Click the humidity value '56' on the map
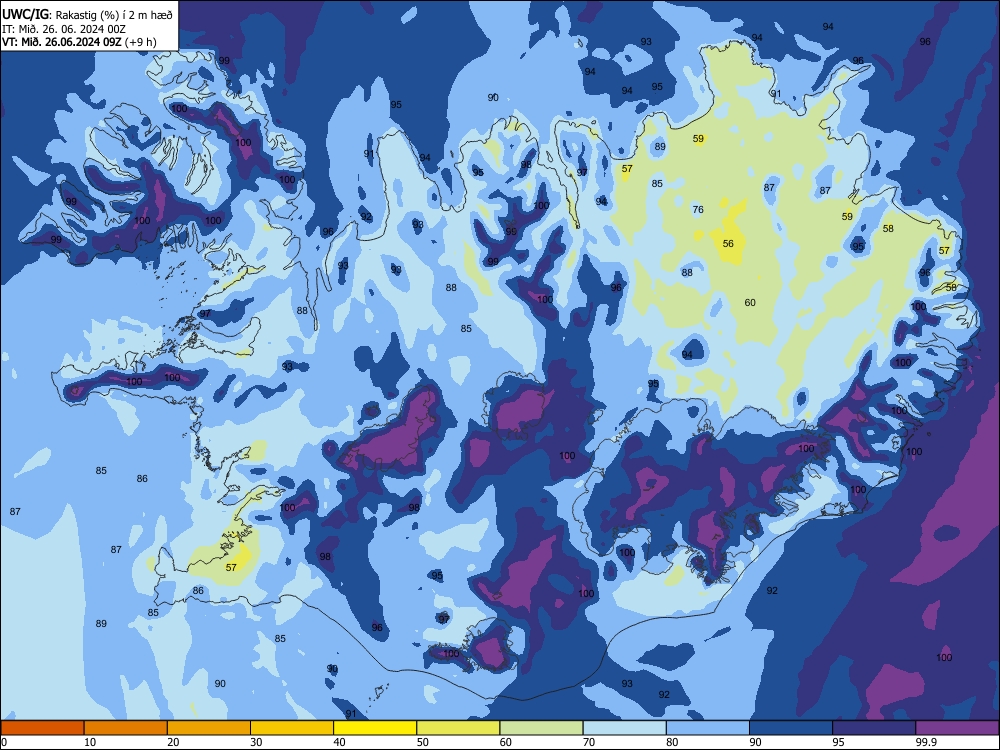1000x750 pixels. [x=728, y=244]
